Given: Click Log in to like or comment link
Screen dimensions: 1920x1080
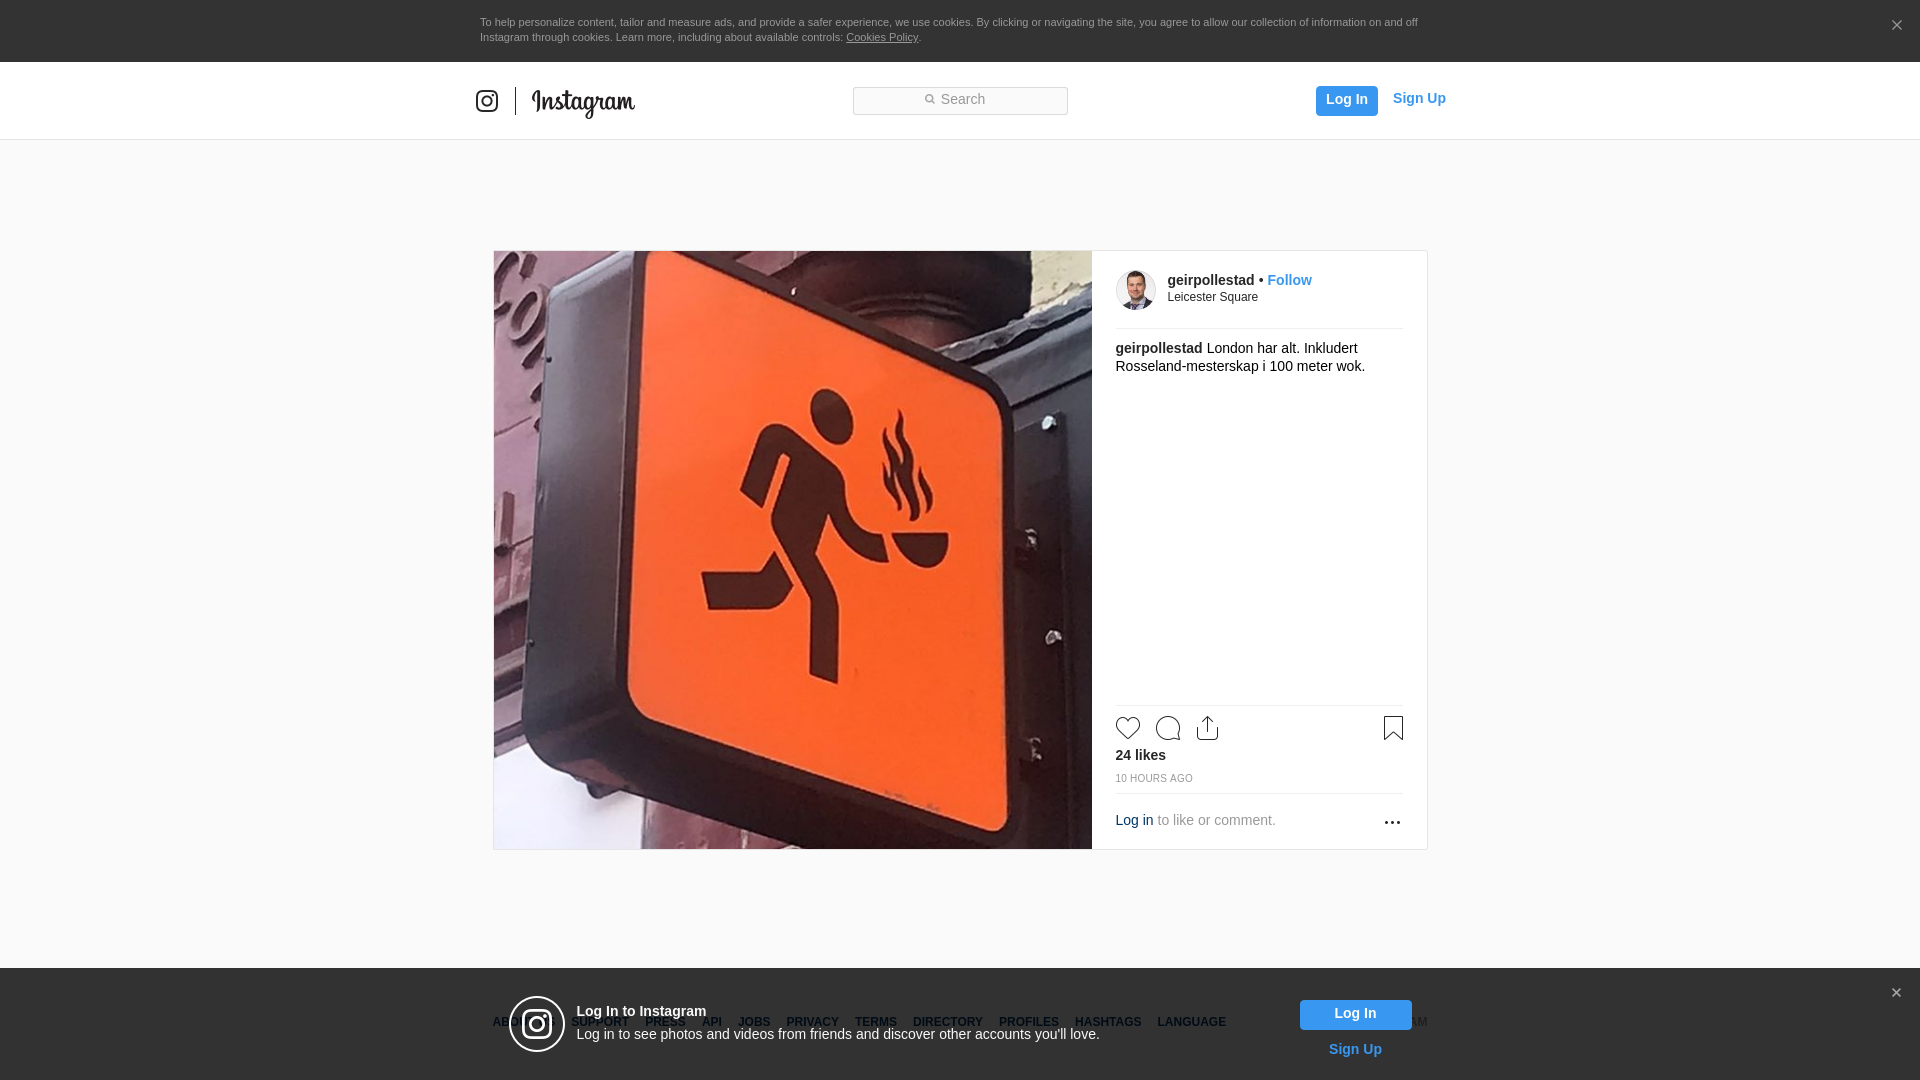Looking at the screenshot, I should point(1134,821).
